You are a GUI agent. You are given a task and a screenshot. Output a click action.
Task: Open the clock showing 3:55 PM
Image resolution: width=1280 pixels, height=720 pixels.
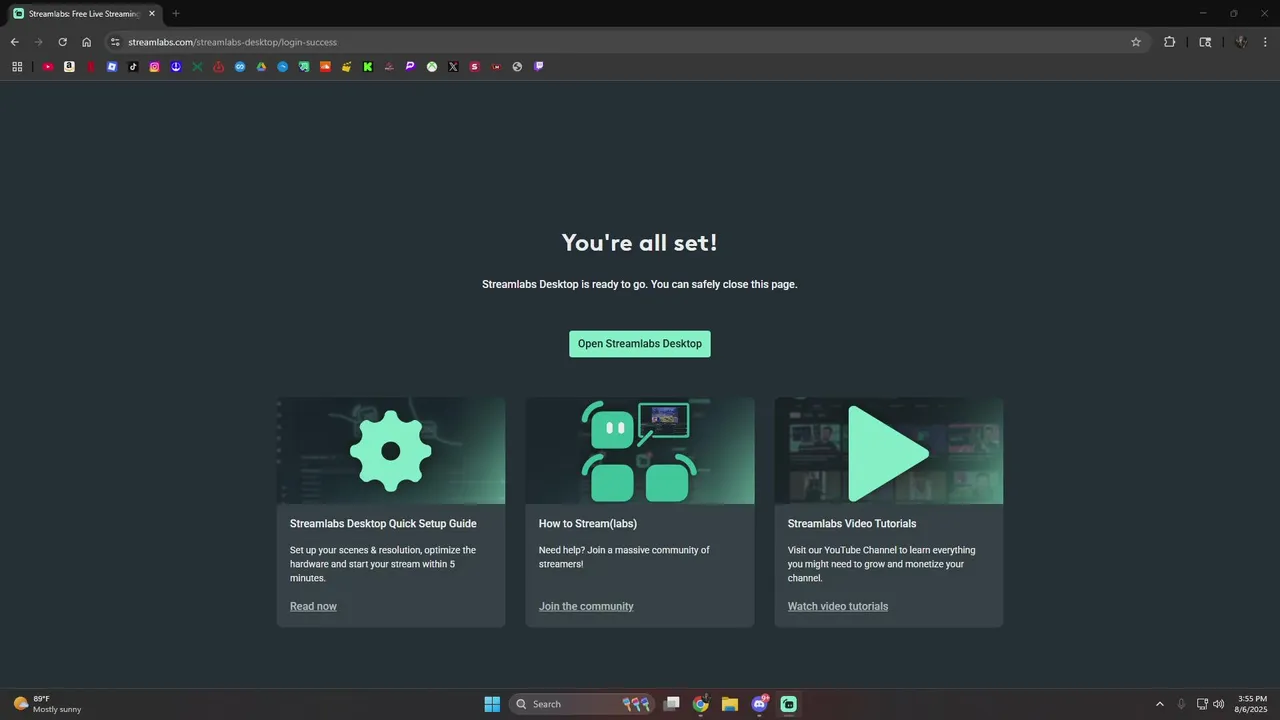(x=1252, y=704)
